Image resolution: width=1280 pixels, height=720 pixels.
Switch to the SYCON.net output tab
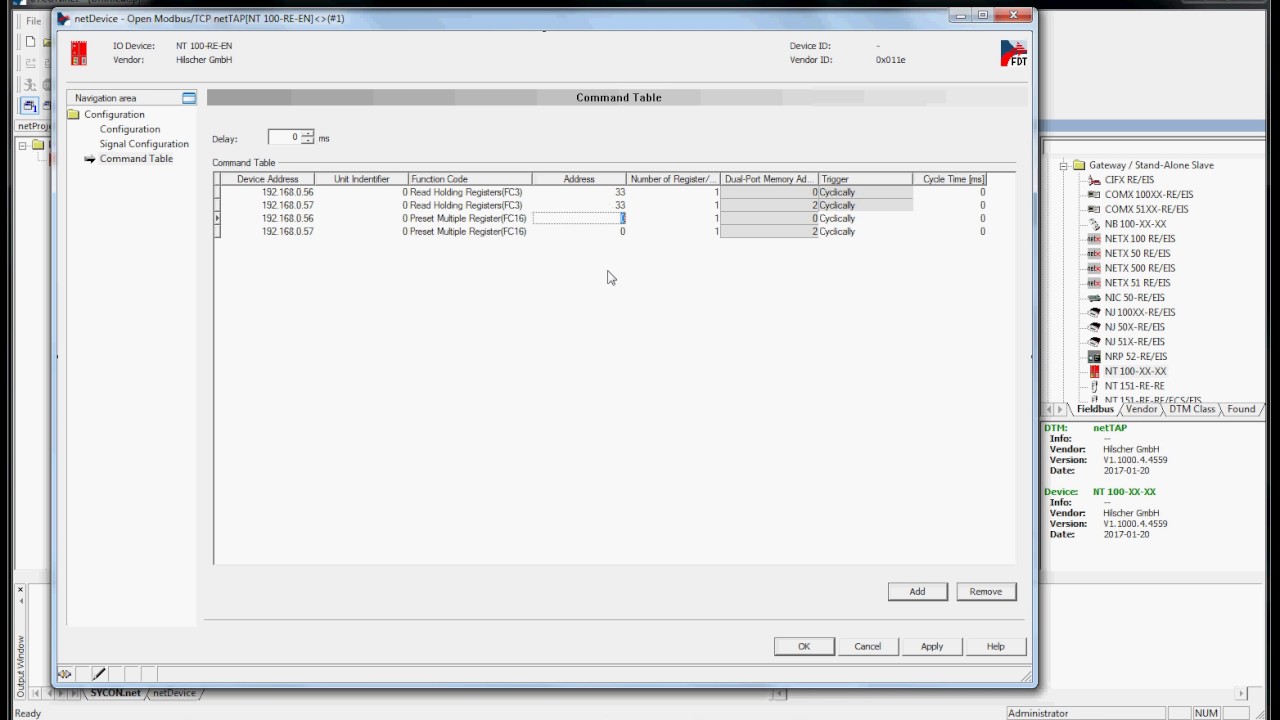point(115,693)
